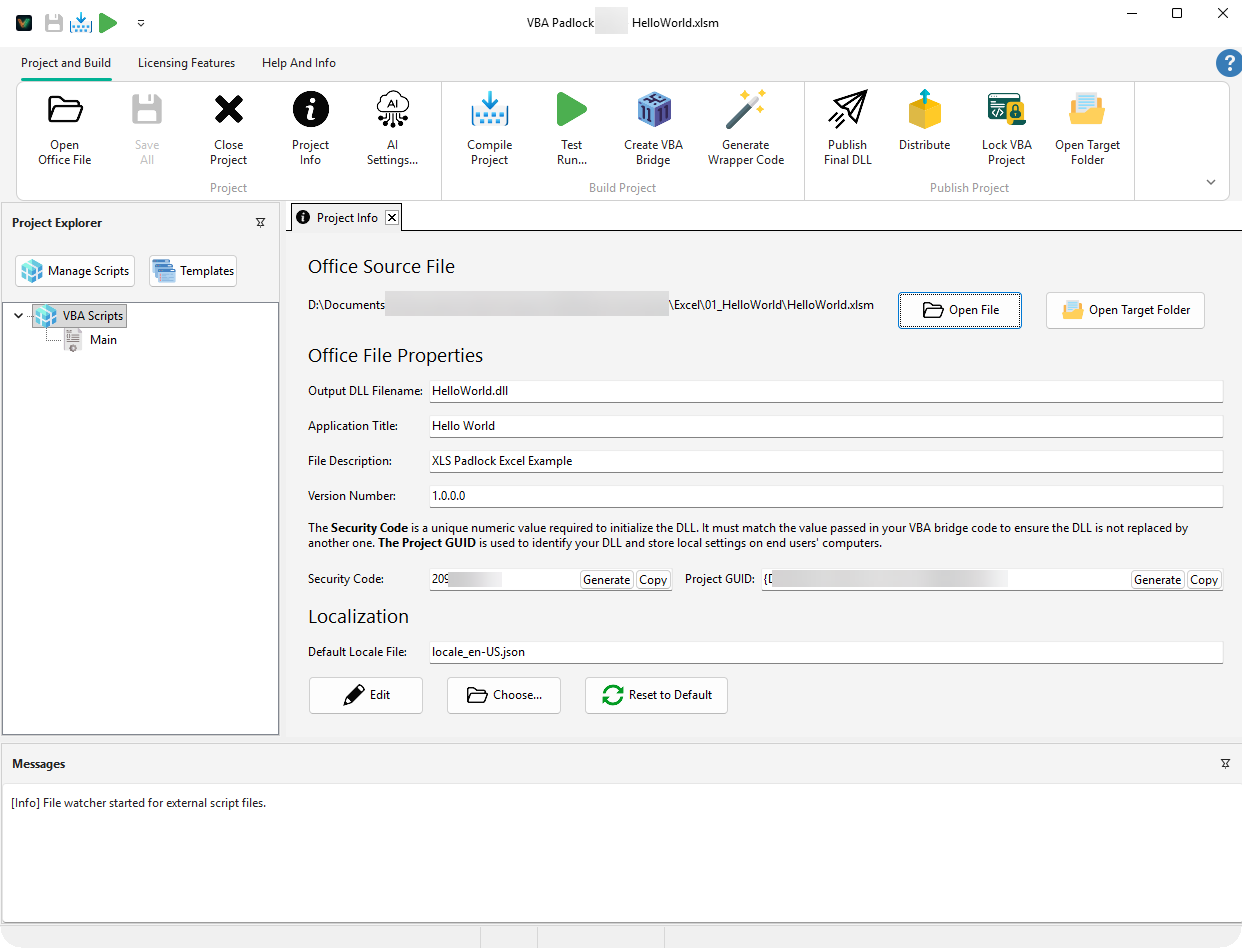Open Project Info panel
Screen dimensions: 1242x948
pyautogui.click(x=310, y=127)
